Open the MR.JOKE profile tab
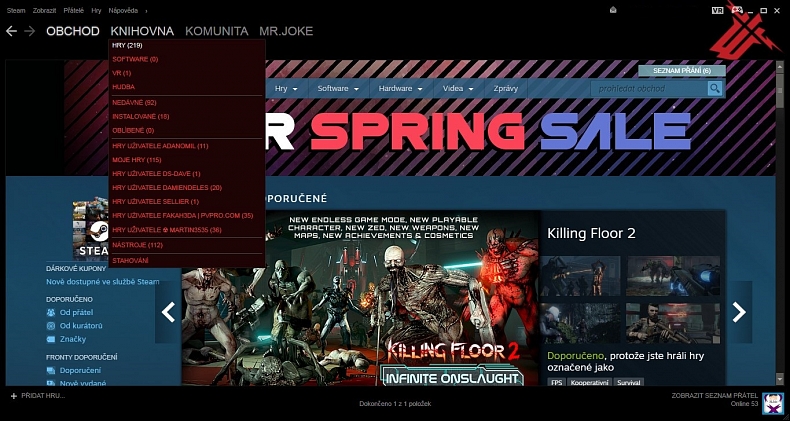The height and width of the screenshot is (421, 790). tap(286, 31)
